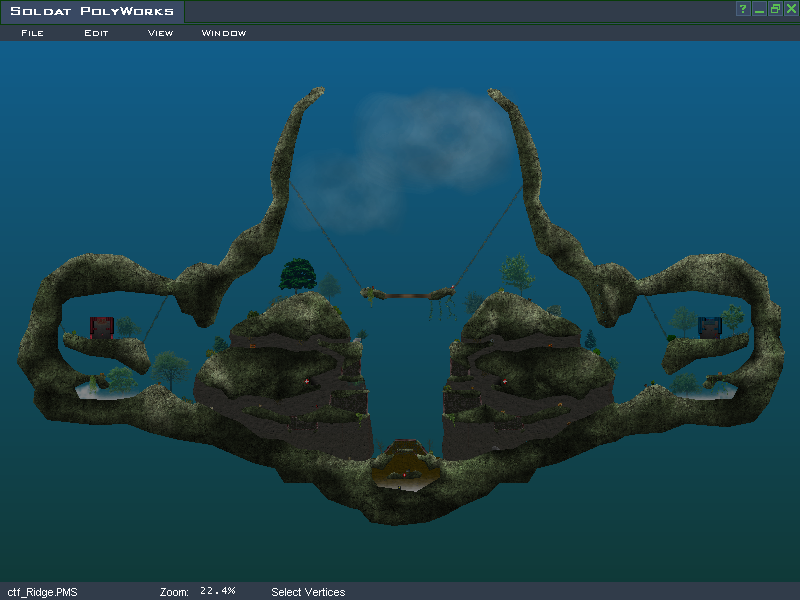Click the Select Vertices status text
Image resolution: width=800 pixels, height=600 pixels.
[308, 592]
